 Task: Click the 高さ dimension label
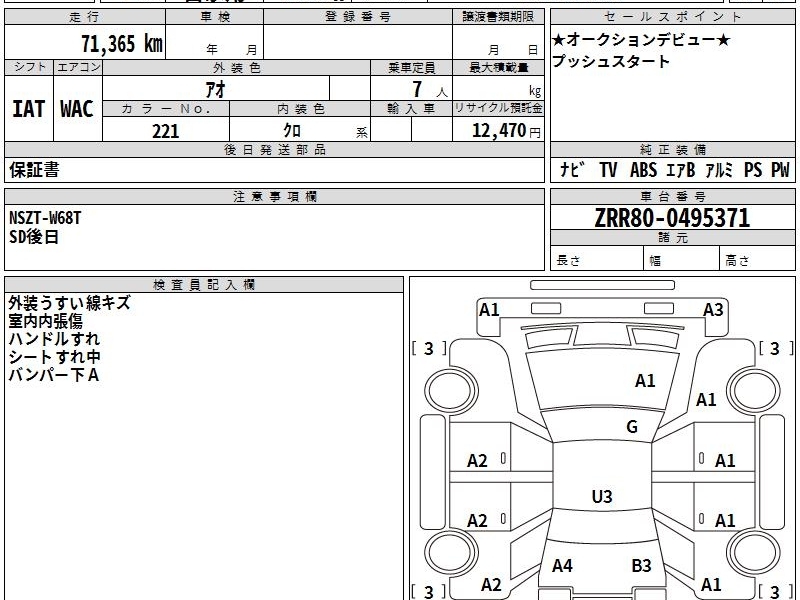coord(737,261)
